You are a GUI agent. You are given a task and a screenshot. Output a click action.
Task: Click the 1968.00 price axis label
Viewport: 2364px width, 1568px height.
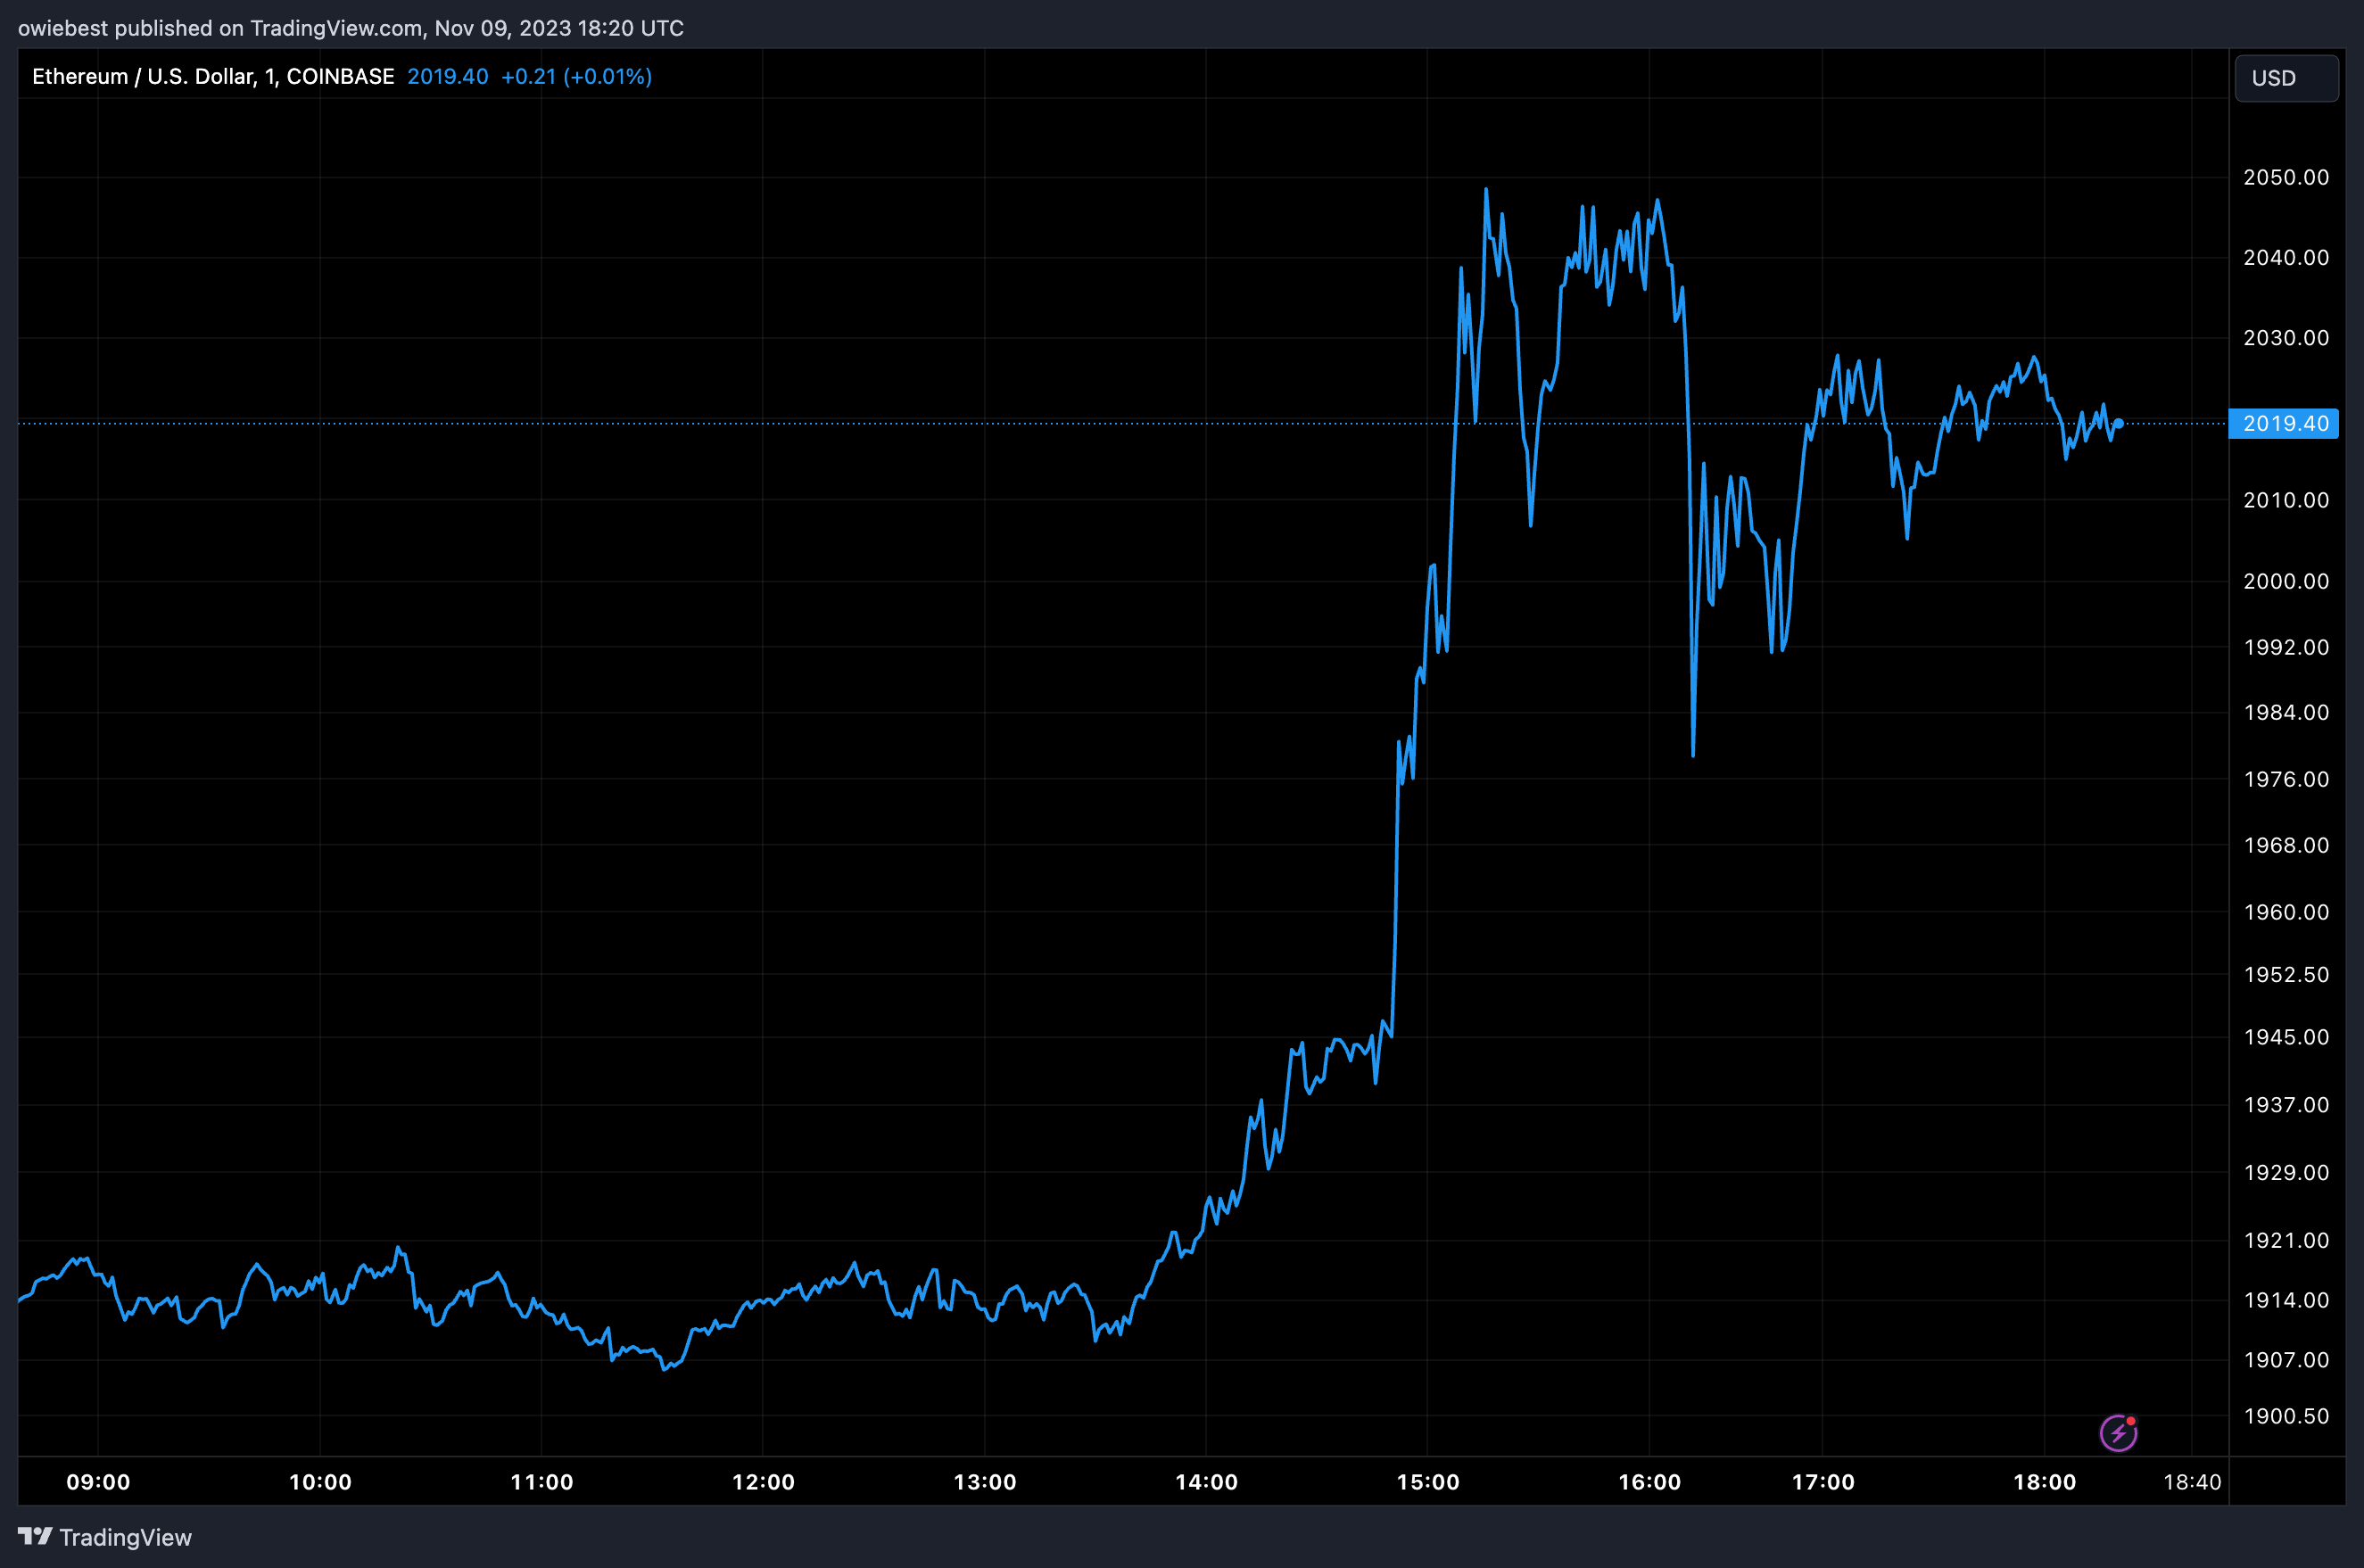(2286, 845)
